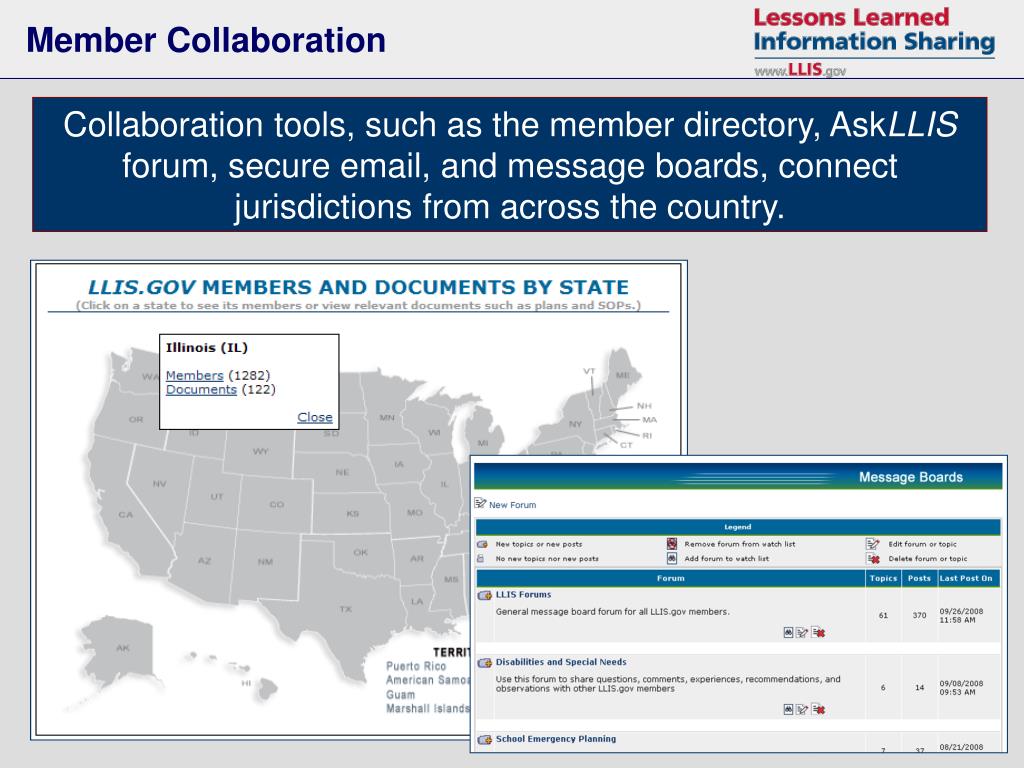Click Guam in territories list
Viewport: 1024px width, 768px height.
pyautogui.click(x=400, y=695)
